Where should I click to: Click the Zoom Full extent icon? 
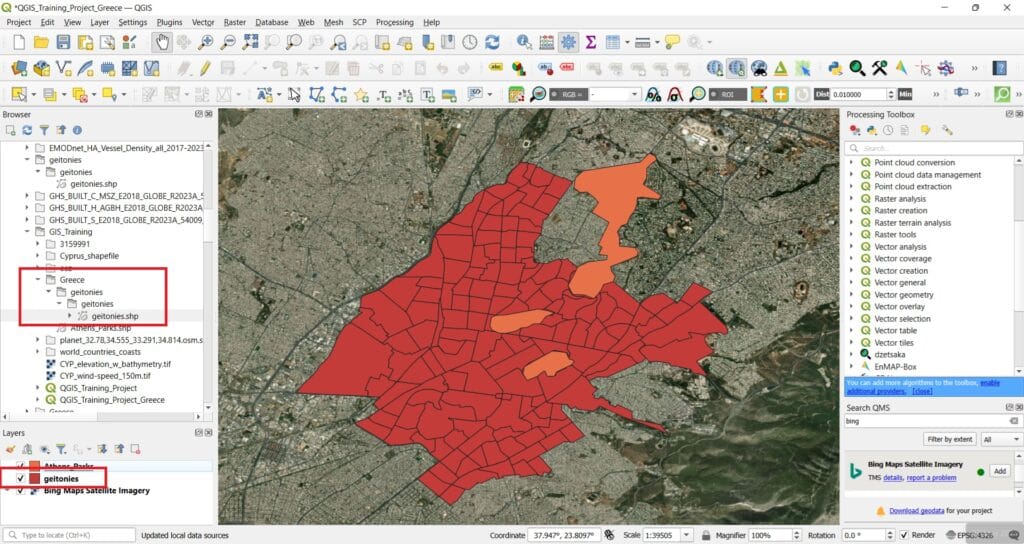pos(250,42)
